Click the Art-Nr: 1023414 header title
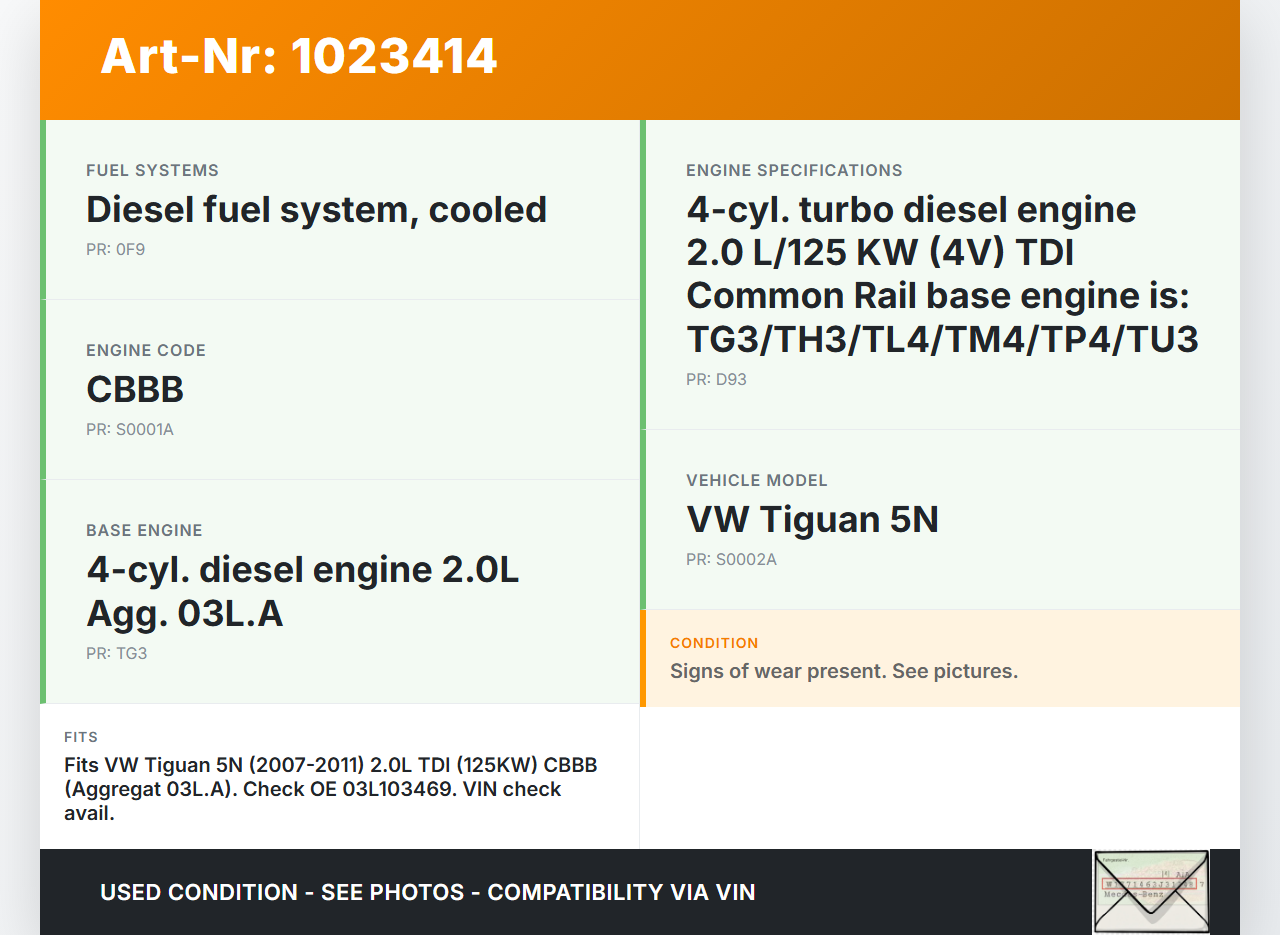 [x=298, y=56]
